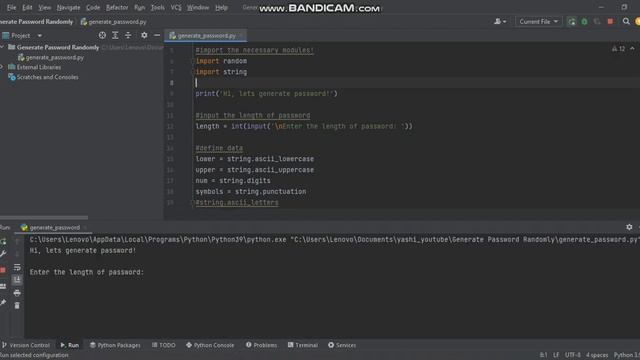Click the code line 'import random'
The width and height of the screenshot is (640, 360).
221,61
